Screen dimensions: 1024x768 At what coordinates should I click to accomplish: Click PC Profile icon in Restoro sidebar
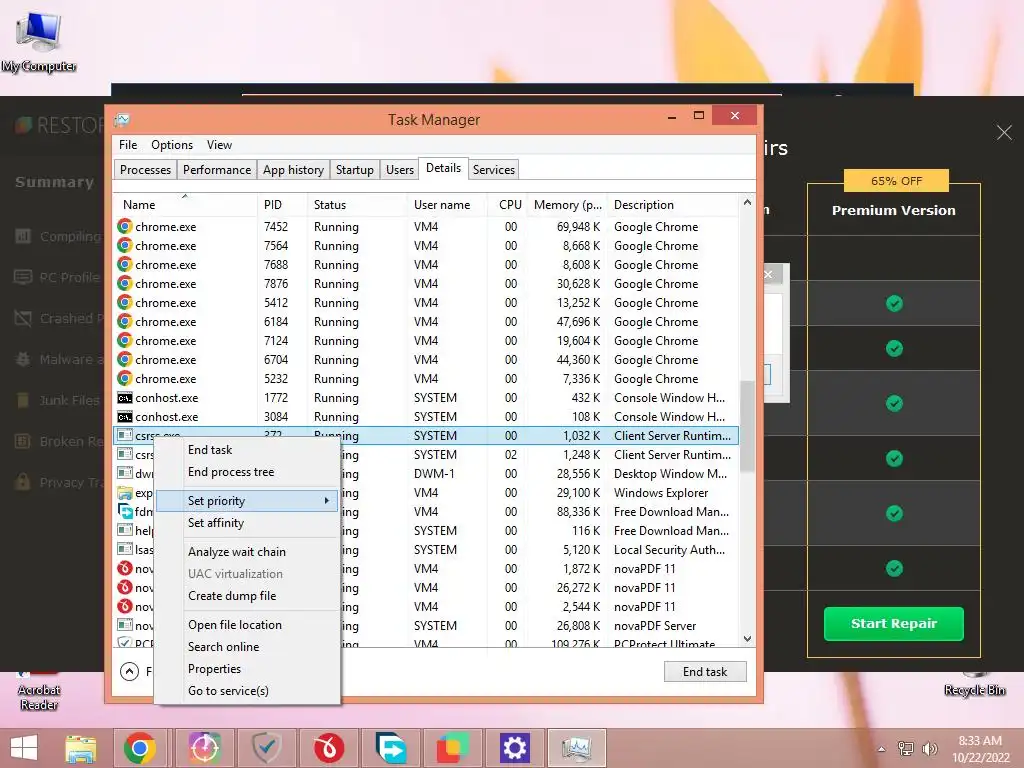[23, 277]
